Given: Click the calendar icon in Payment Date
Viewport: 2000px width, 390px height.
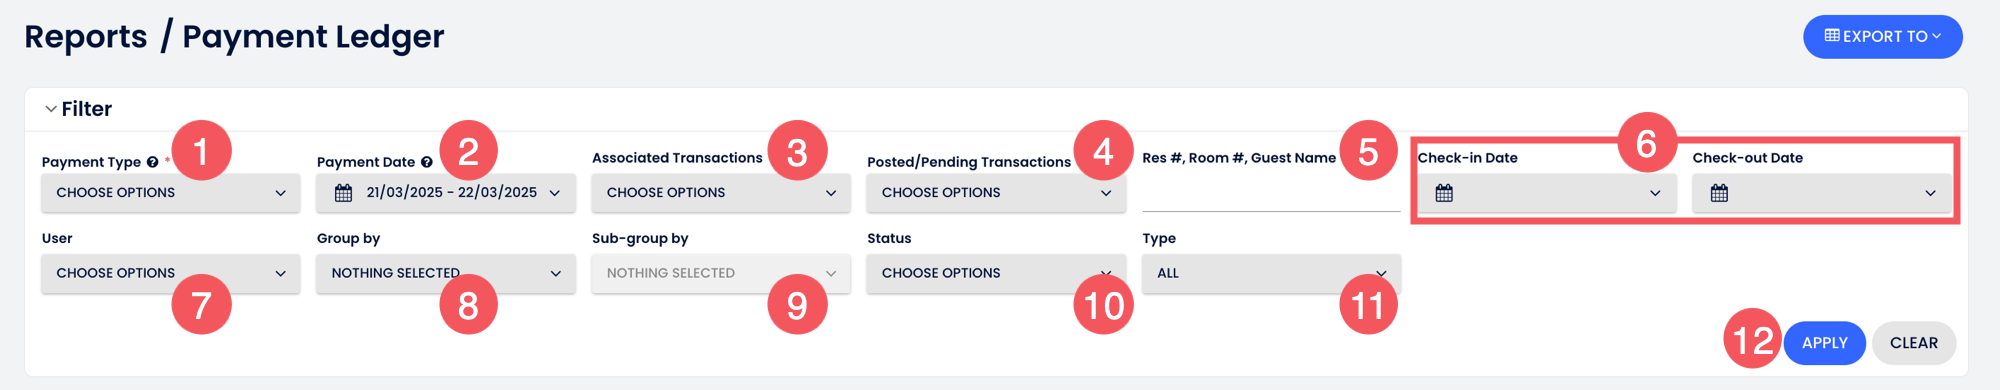Looking at the screenshot, I should (343, 193).
